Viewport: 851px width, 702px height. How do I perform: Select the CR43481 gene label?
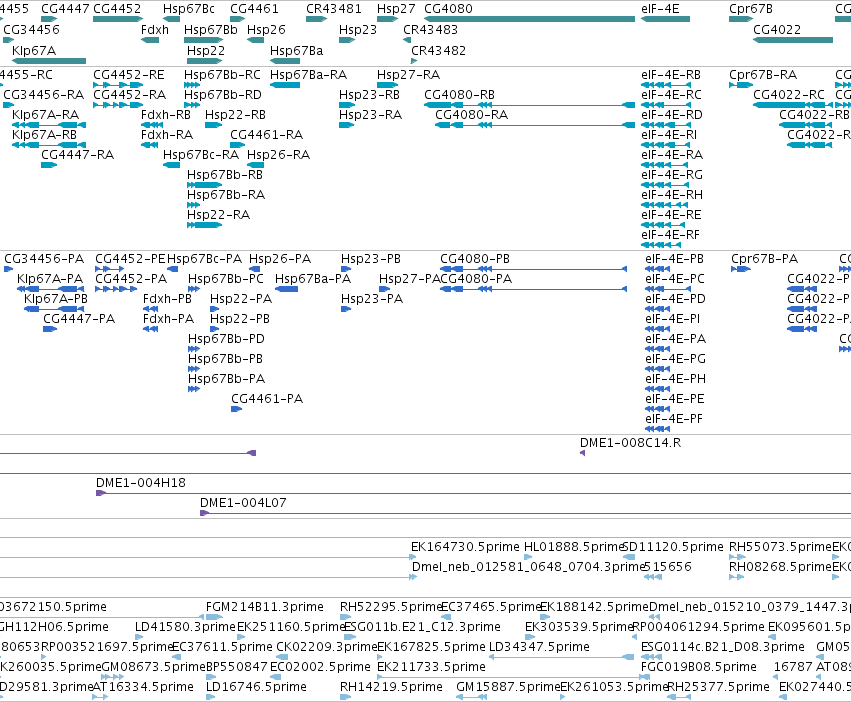pos(333,9)
